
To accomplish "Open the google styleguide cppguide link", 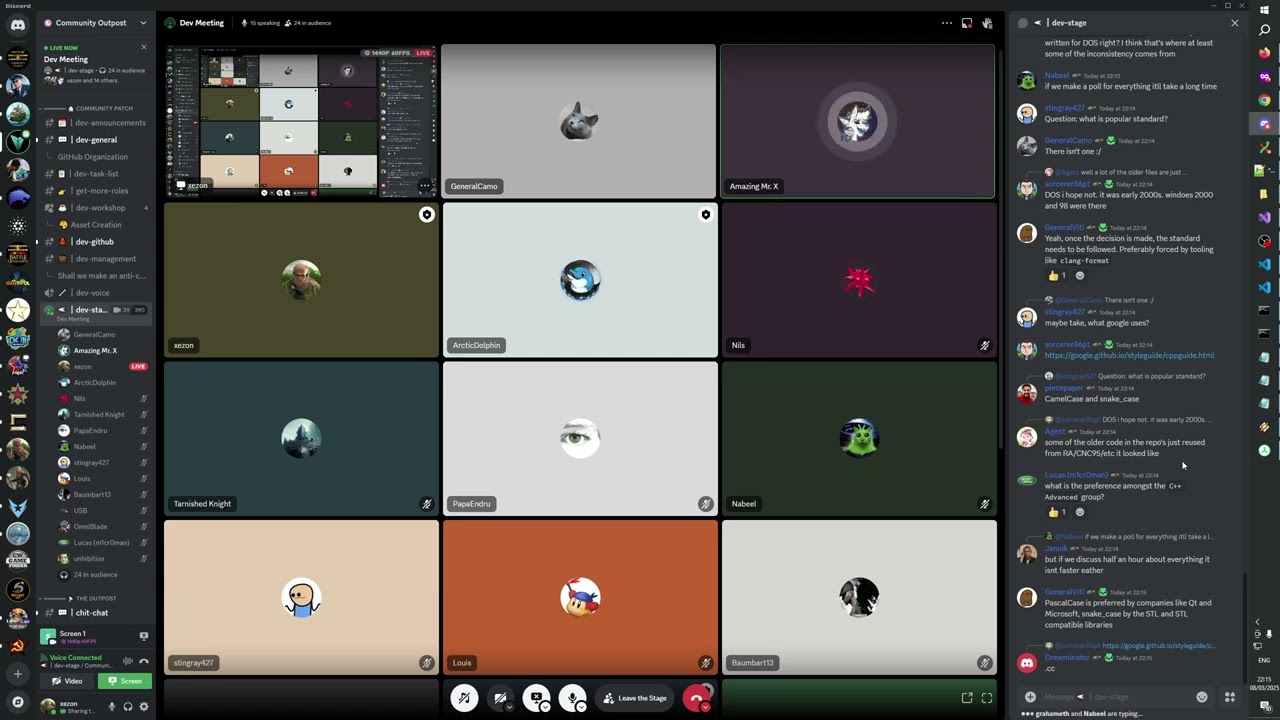I will (x=1129, y=355).
